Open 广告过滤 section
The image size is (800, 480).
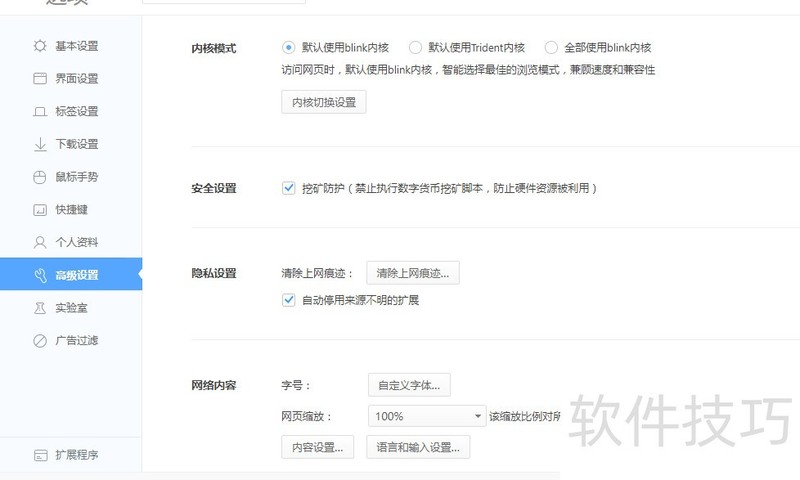[x=77, y=341]
